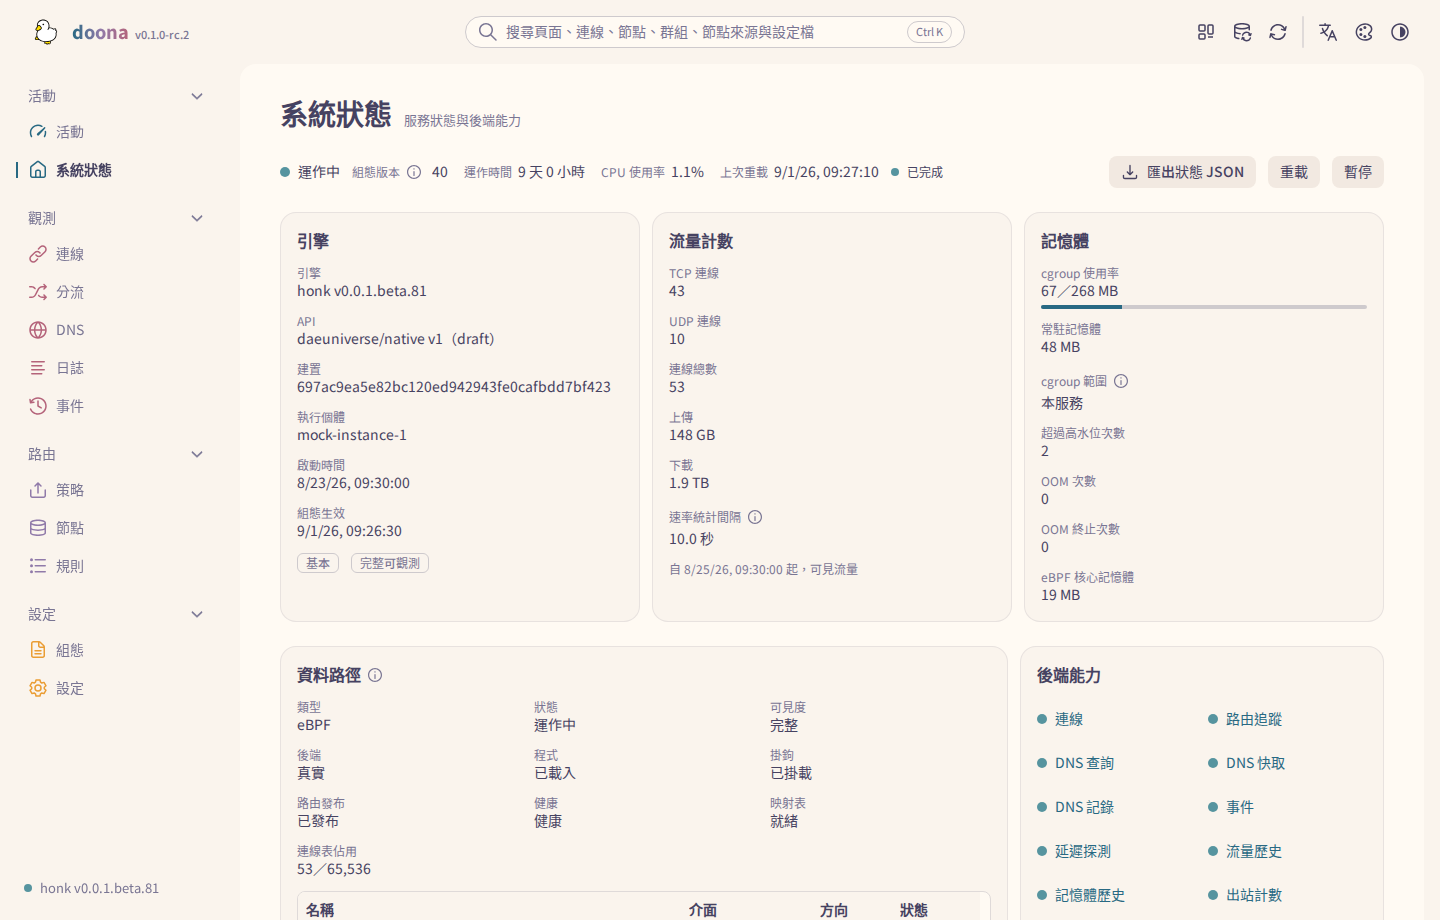Open the dashboard layout icon in header

tap(1206, 32)
